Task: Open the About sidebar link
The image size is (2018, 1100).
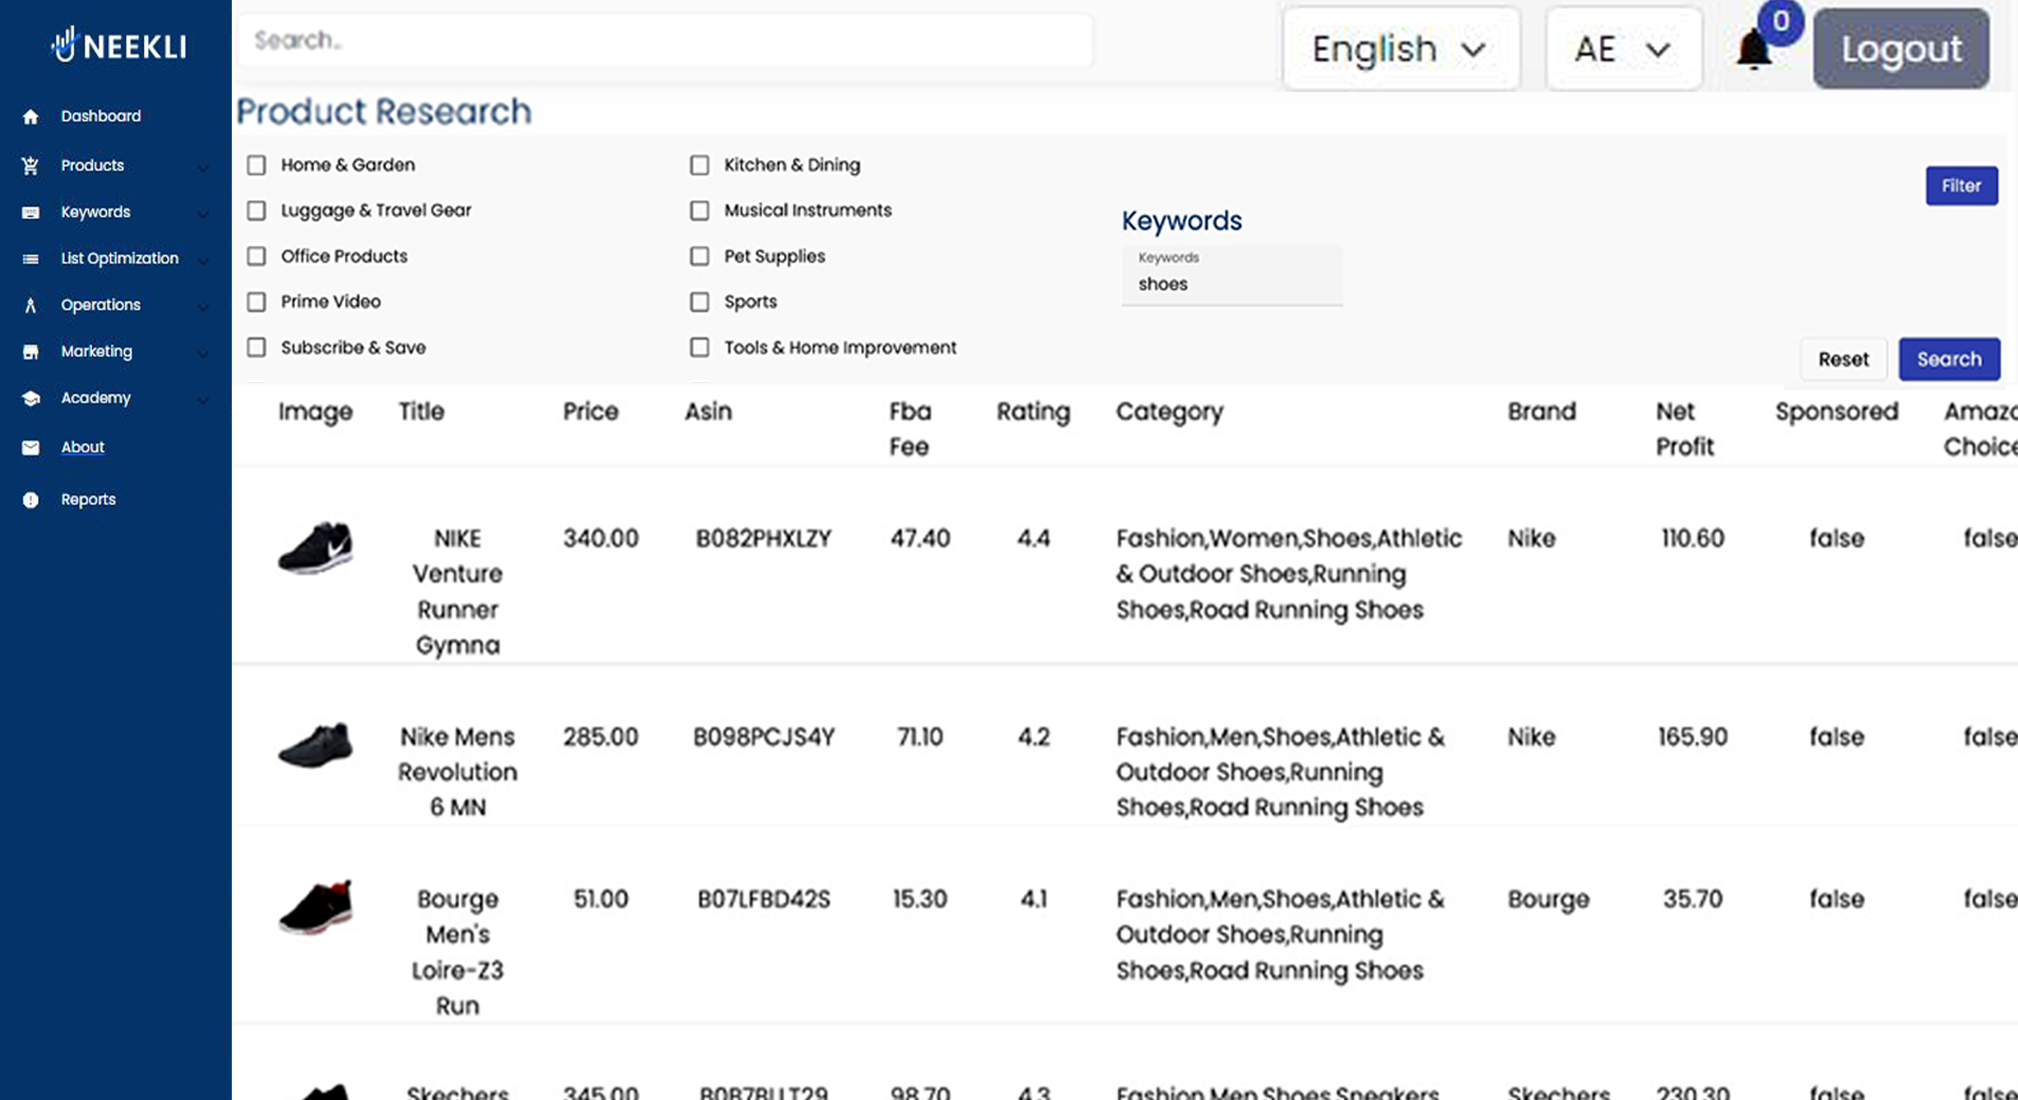Action: [82, 447]
